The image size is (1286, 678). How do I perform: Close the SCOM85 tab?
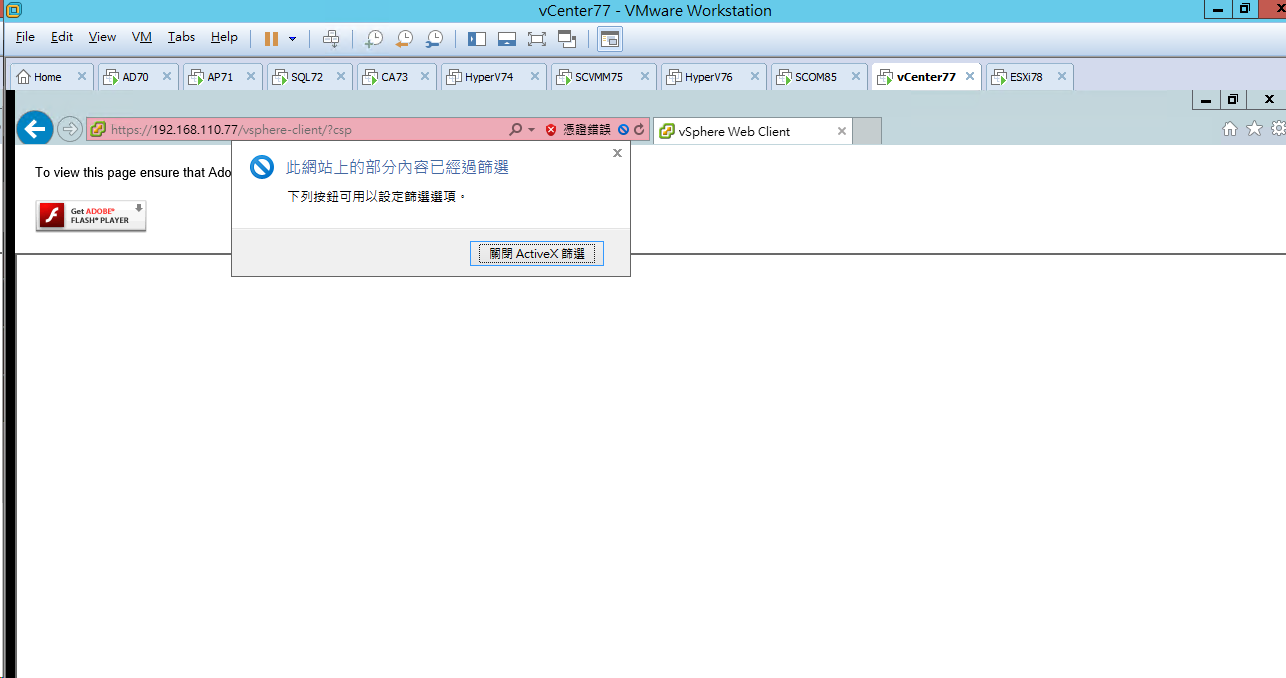tap(856, 76)
